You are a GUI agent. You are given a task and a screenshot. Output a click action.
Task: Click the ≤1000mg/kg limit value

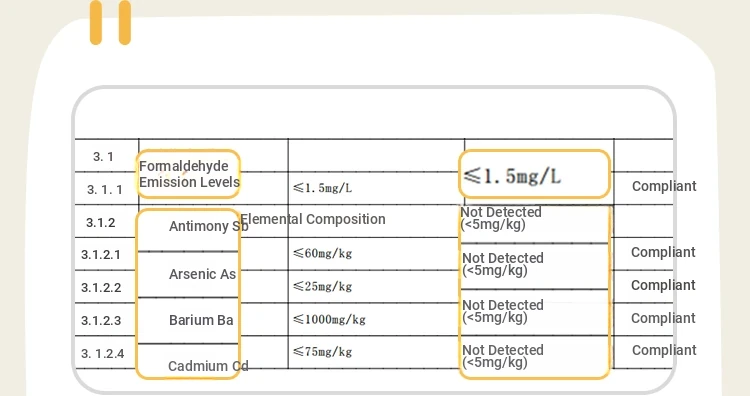(329, 319)
